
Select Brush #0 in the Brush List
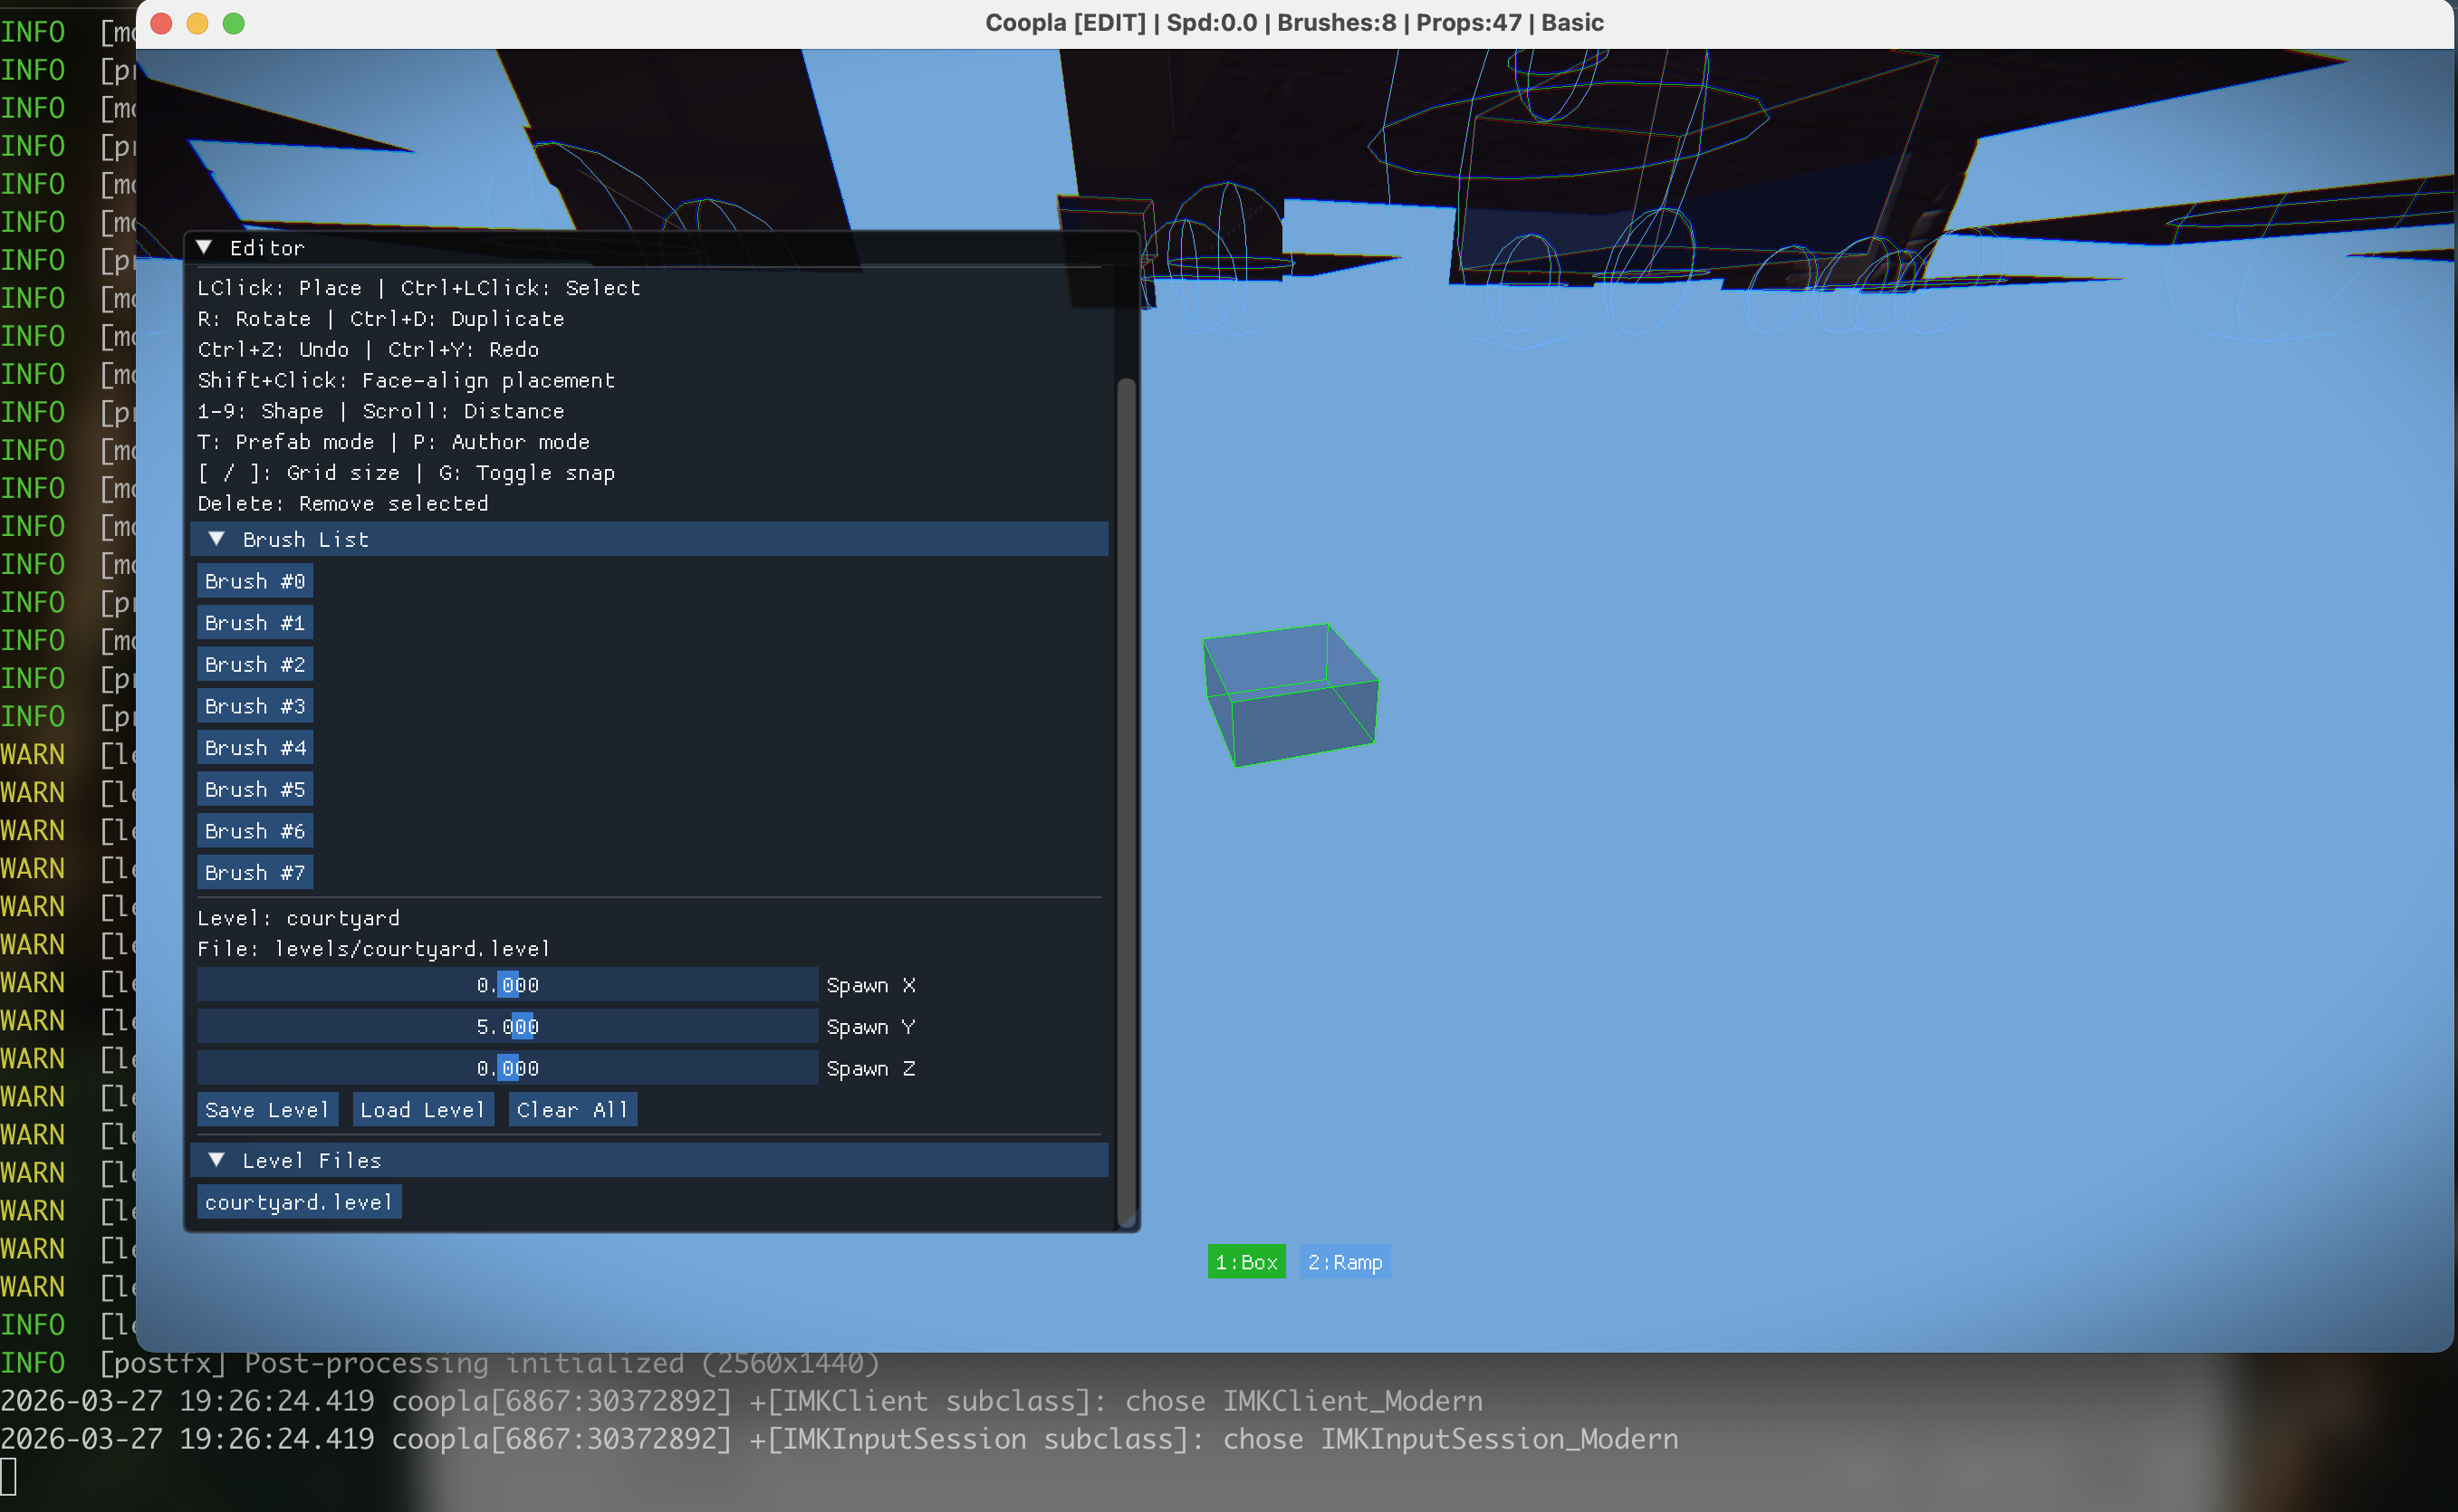click(254, 580)
